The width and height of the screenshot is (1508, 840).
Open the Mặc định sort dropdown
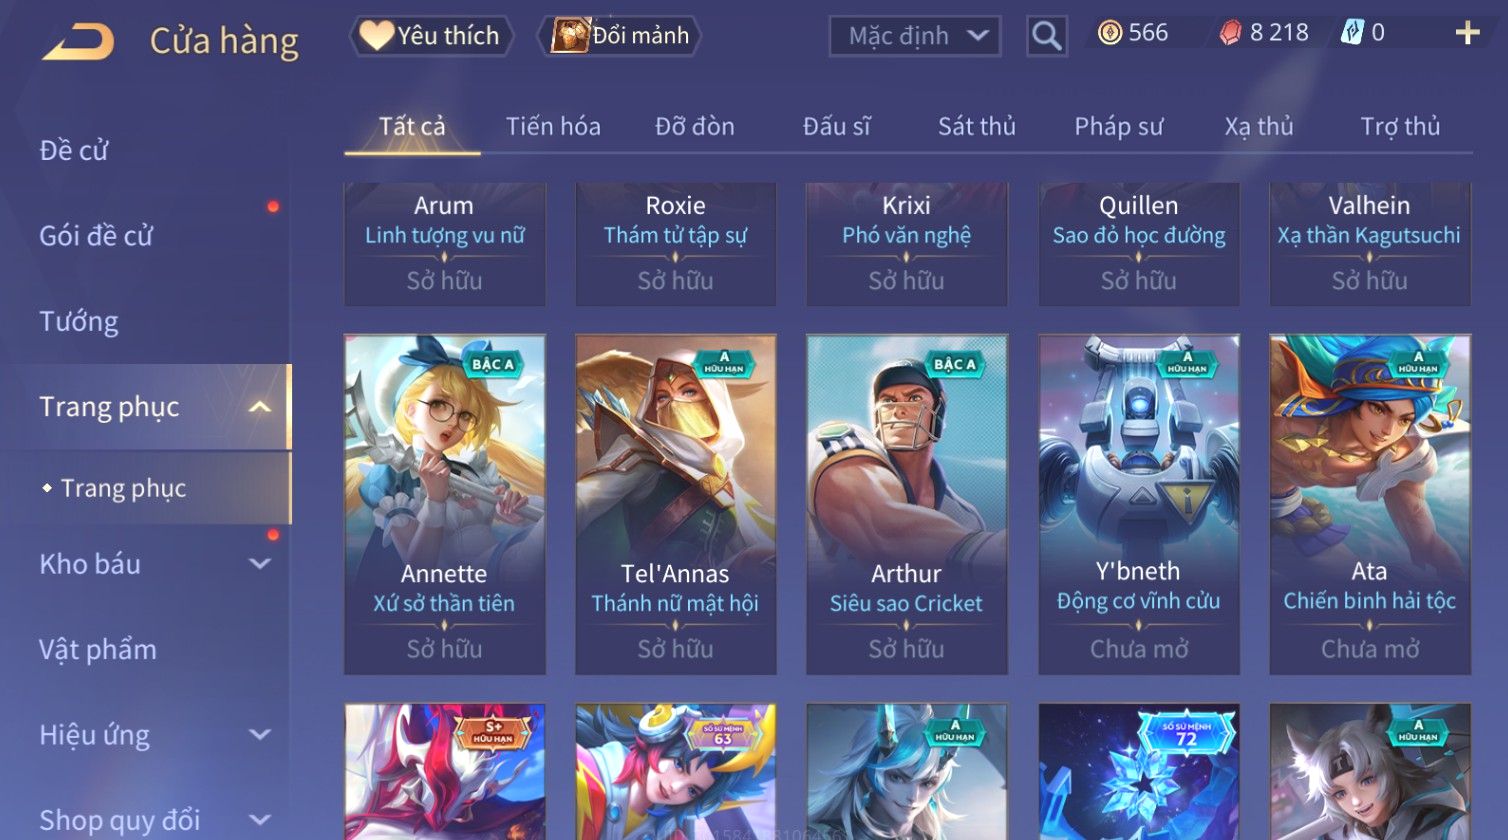tap(915, 36)
